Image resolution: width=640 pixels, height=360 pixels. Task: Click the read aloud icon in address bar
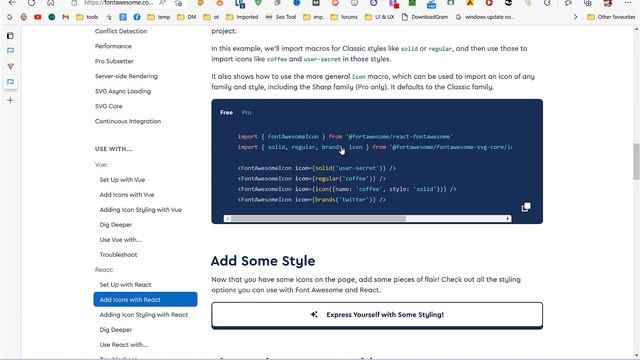point(162,3)
